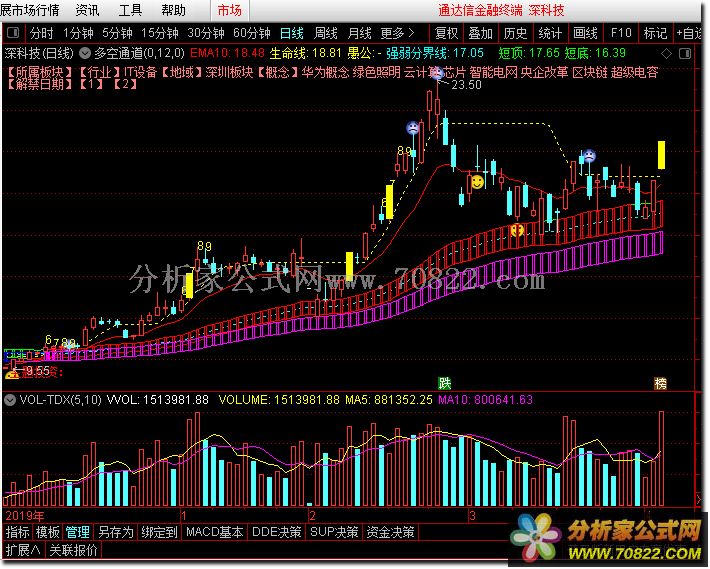The width and height of the screenshot is (710, 569).
Task: Click the green 跌 marker above volume panel
Action: click(x=443, y=383)
